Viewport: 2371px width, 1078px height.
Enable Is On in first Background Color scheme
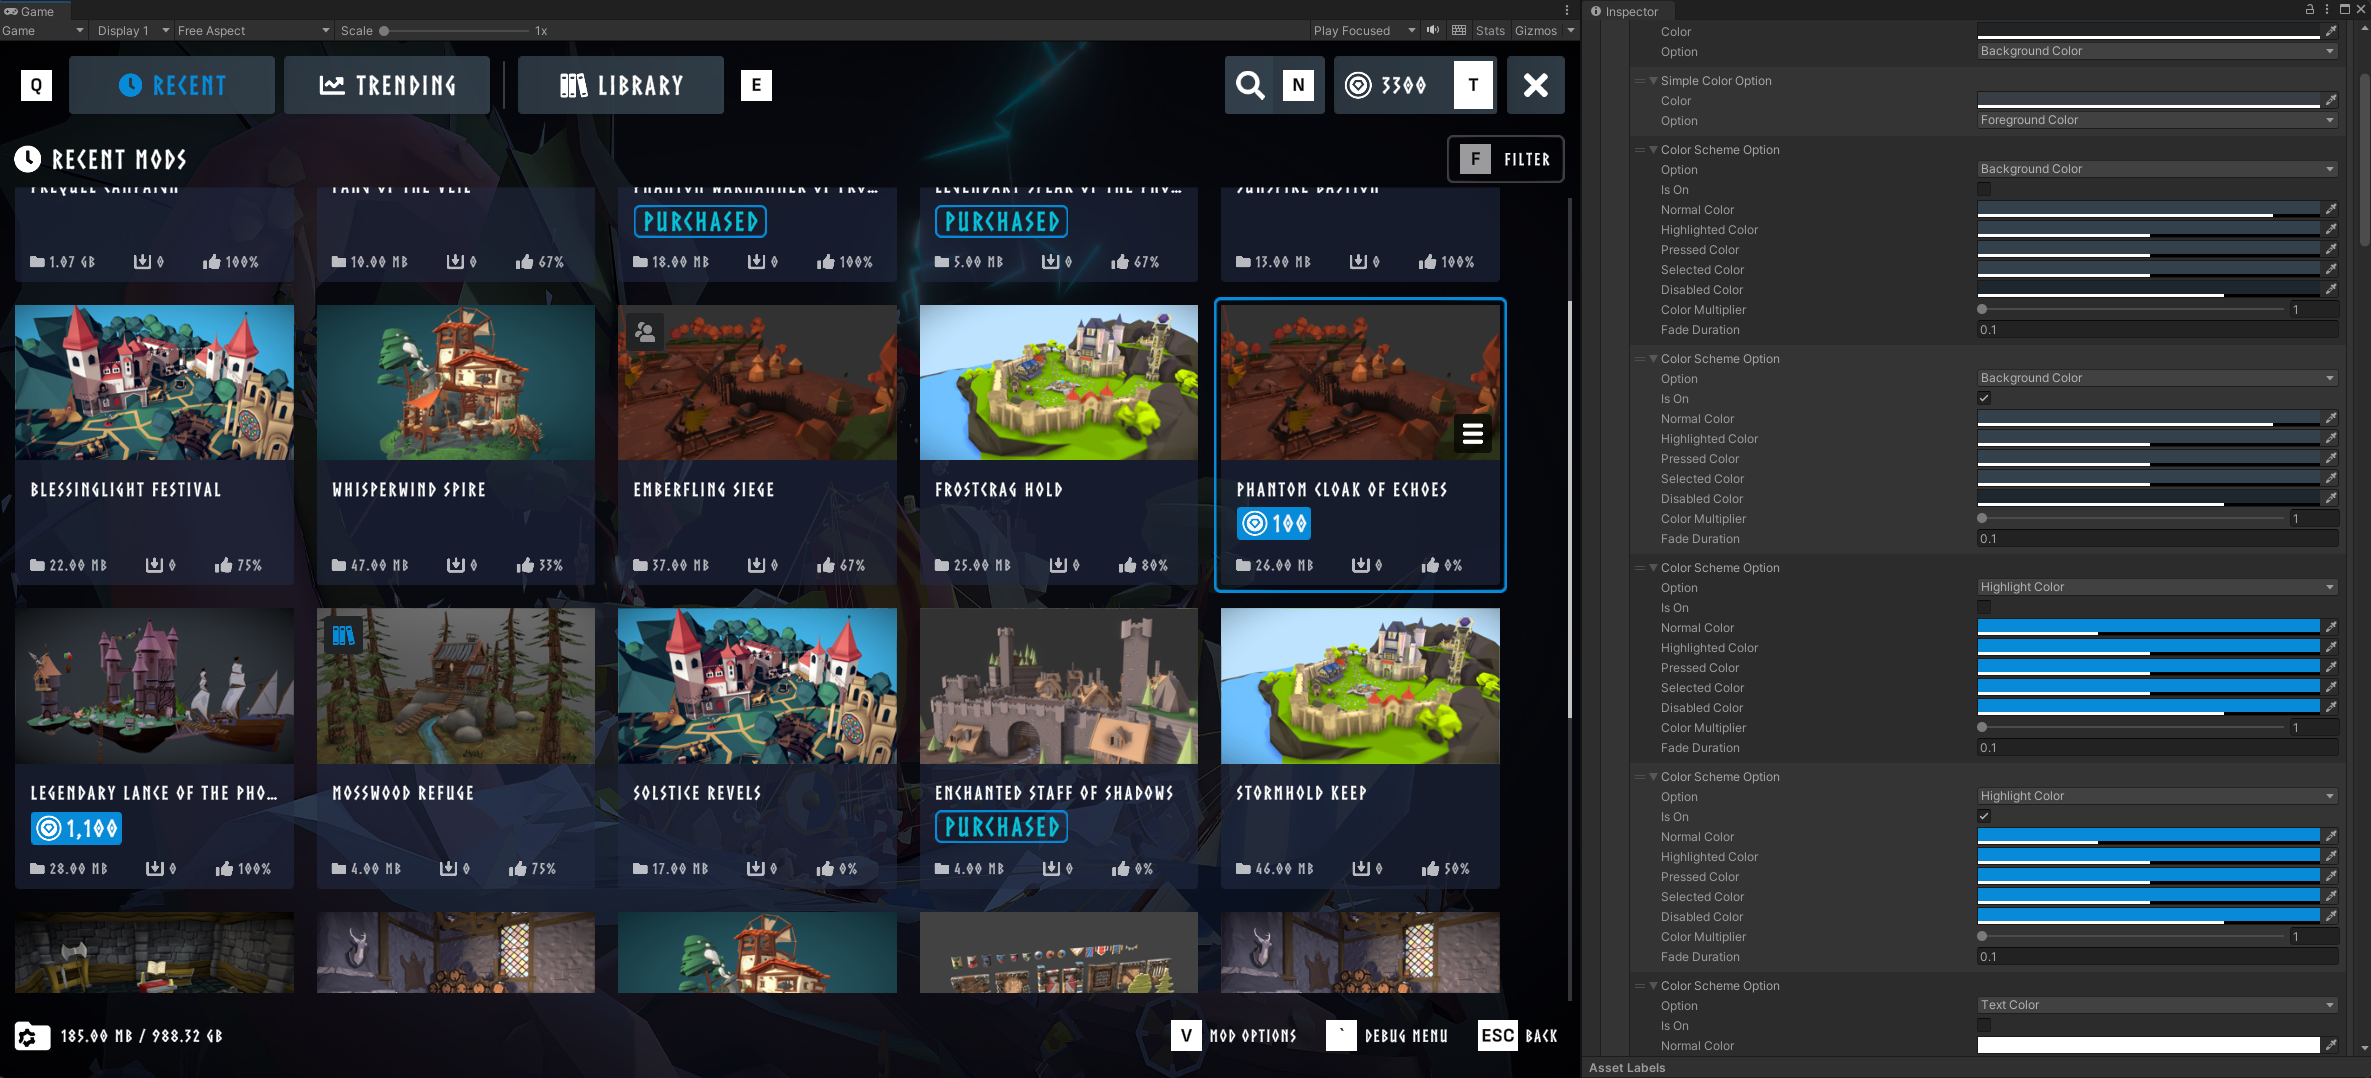click(1984, 189)
